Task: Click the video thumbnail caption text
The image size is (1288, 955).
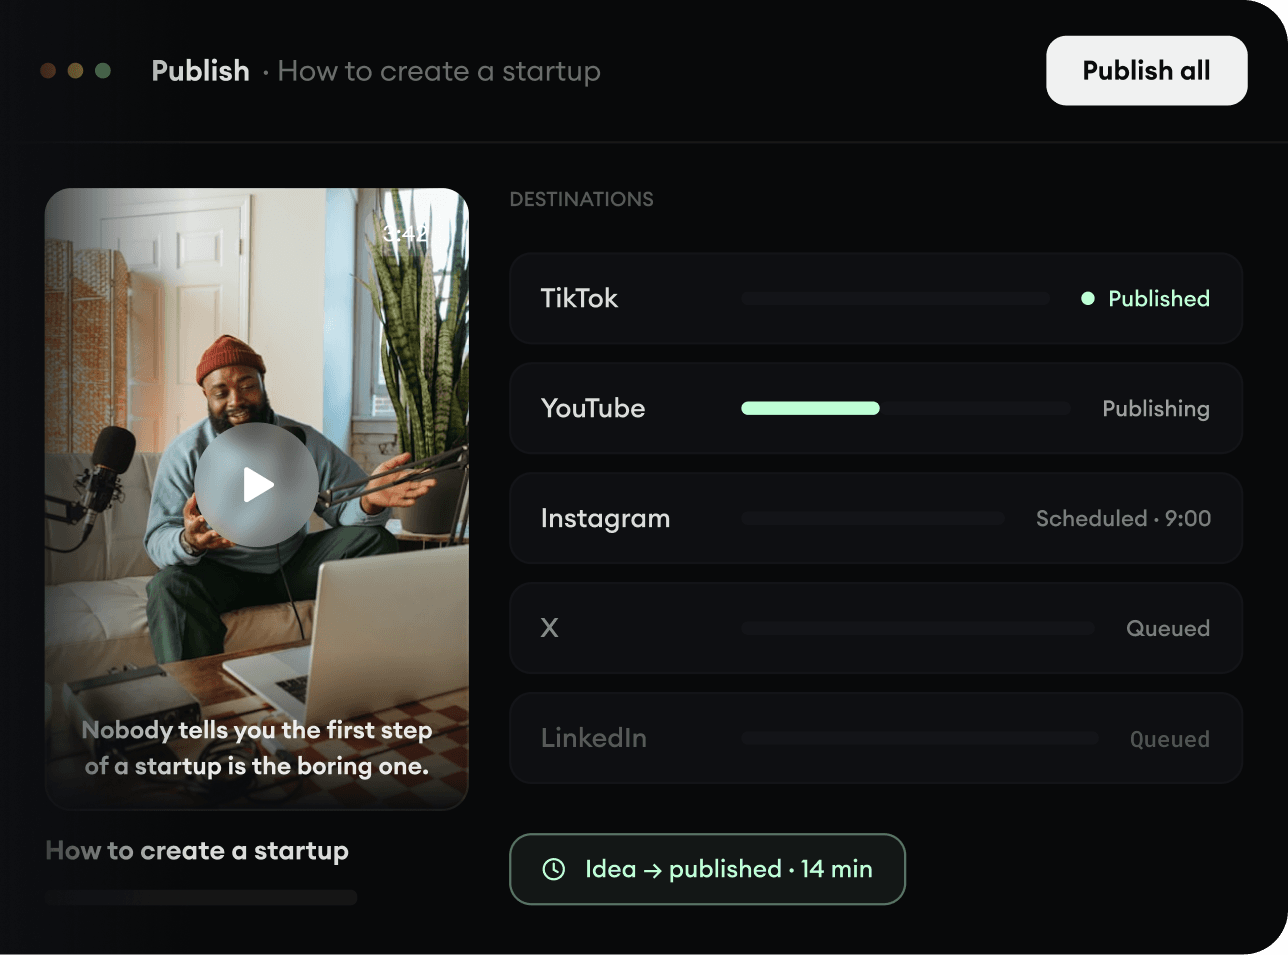Action: [257, 748]
